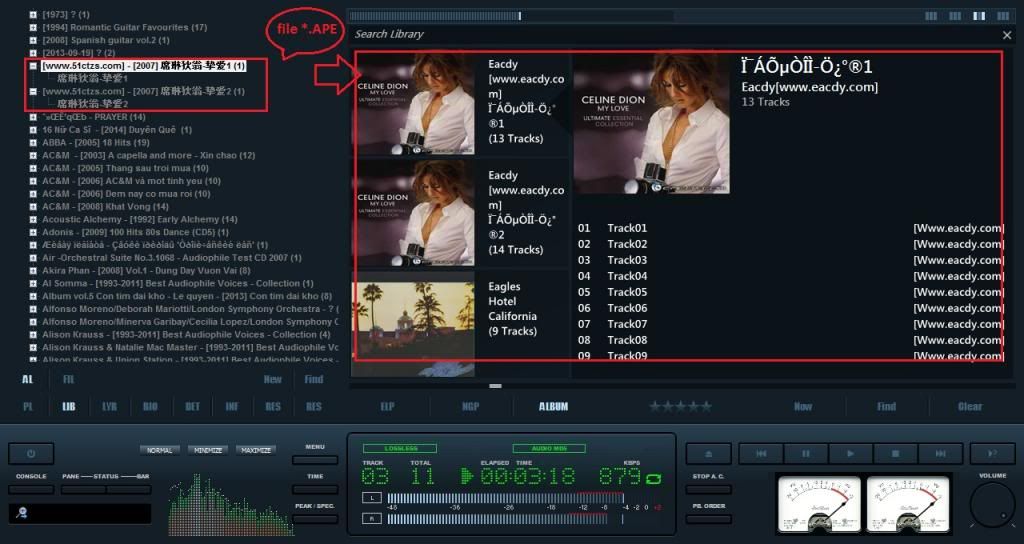
Task: Click the right VU meter
Action: (908, 504)
